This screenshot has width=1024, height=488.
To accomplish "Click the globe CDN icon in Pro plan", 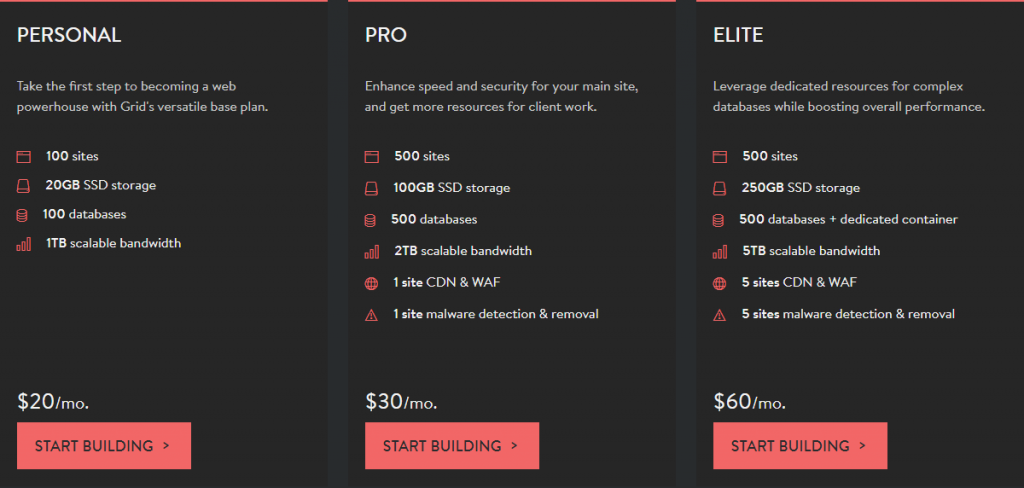I will [x=371, y=283].
